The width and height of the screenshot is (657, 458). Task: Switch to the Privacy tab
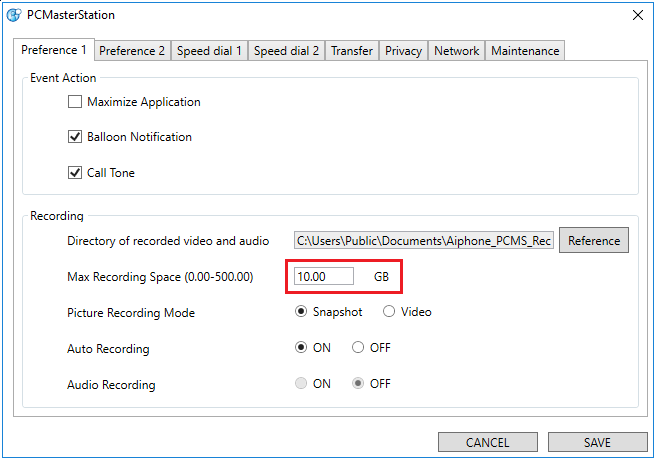(403, 51)
